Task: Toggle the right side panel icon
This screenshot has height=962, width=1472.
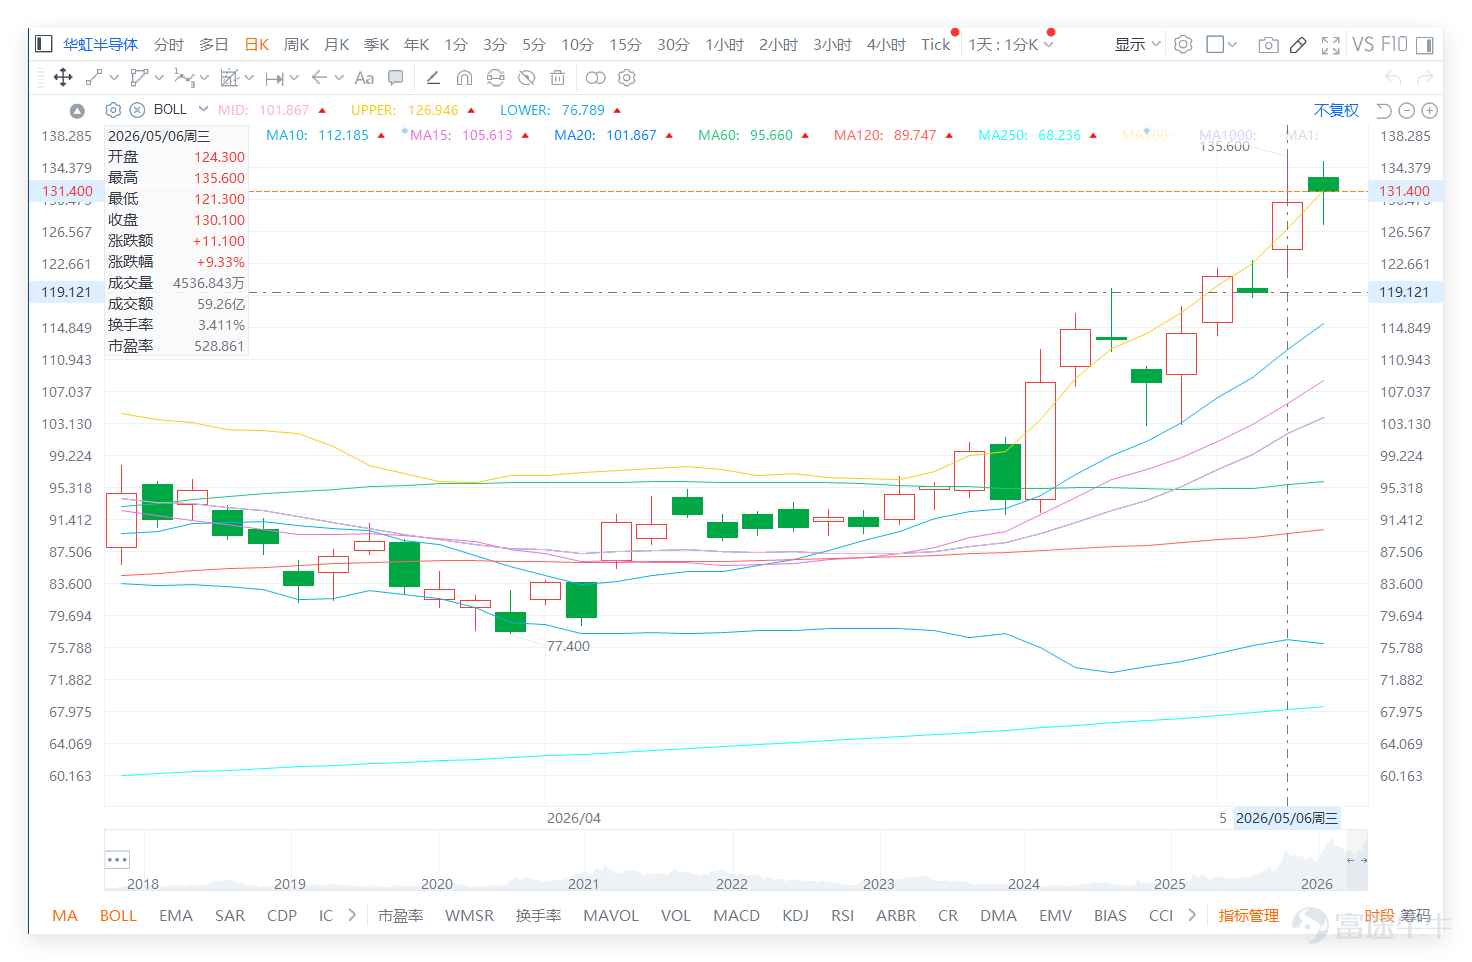Action: [1424, 44]
